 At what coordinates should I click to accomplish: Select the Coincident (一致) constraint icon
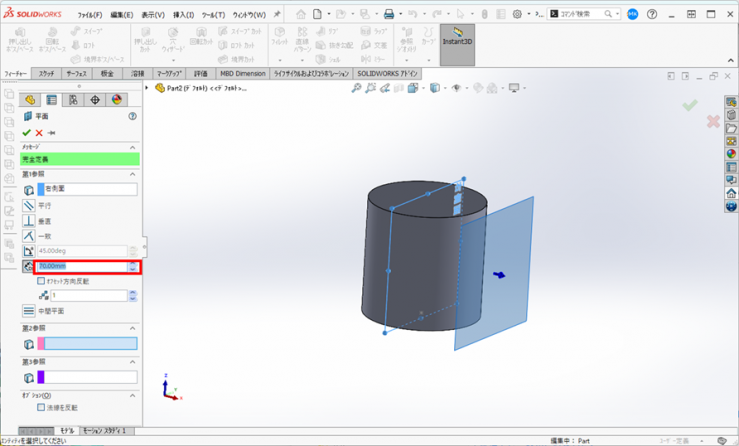[29, 236]
